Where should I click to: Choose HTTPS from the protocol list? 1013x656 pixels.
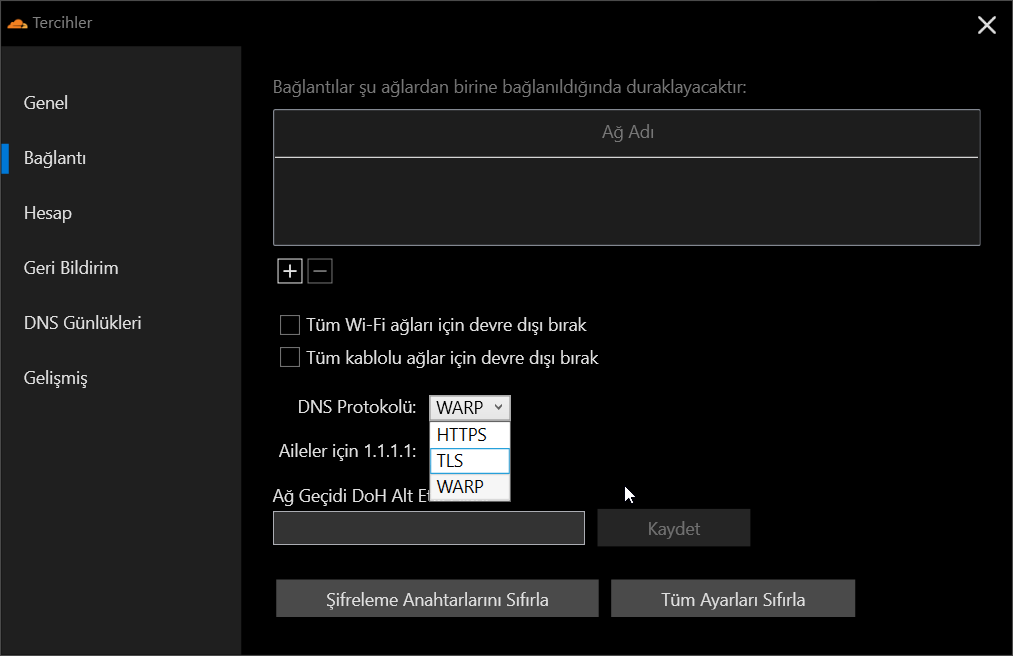[470, 435]
